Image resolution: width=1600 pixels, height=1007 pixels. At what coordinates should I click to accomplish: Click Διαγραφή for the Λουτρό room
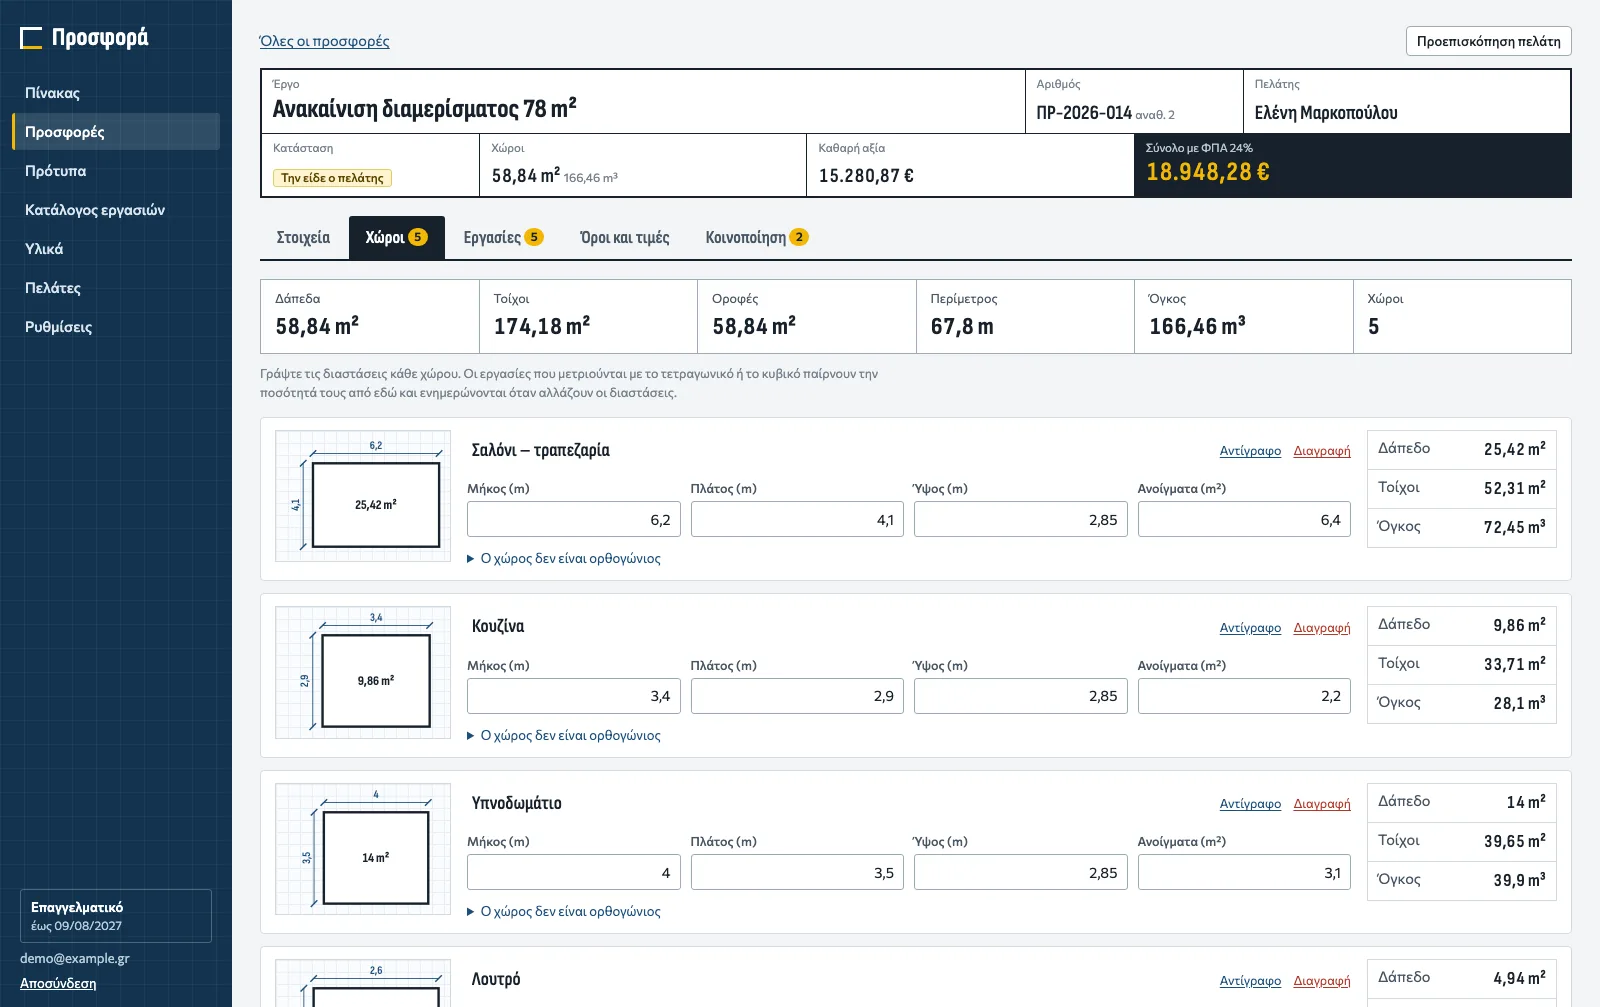point(1322,981)
